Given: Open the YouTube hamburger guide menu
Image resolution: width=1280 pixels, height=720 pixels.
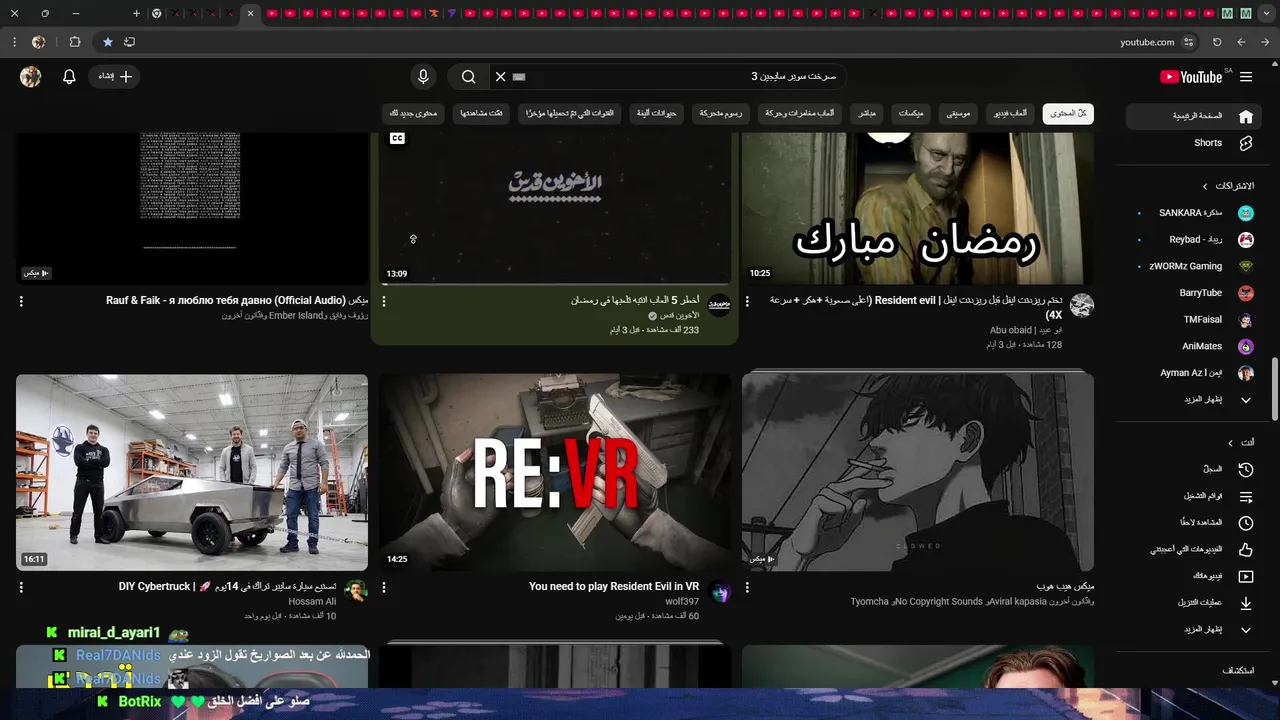Looking at the screenshot, I should [1246, 77].
